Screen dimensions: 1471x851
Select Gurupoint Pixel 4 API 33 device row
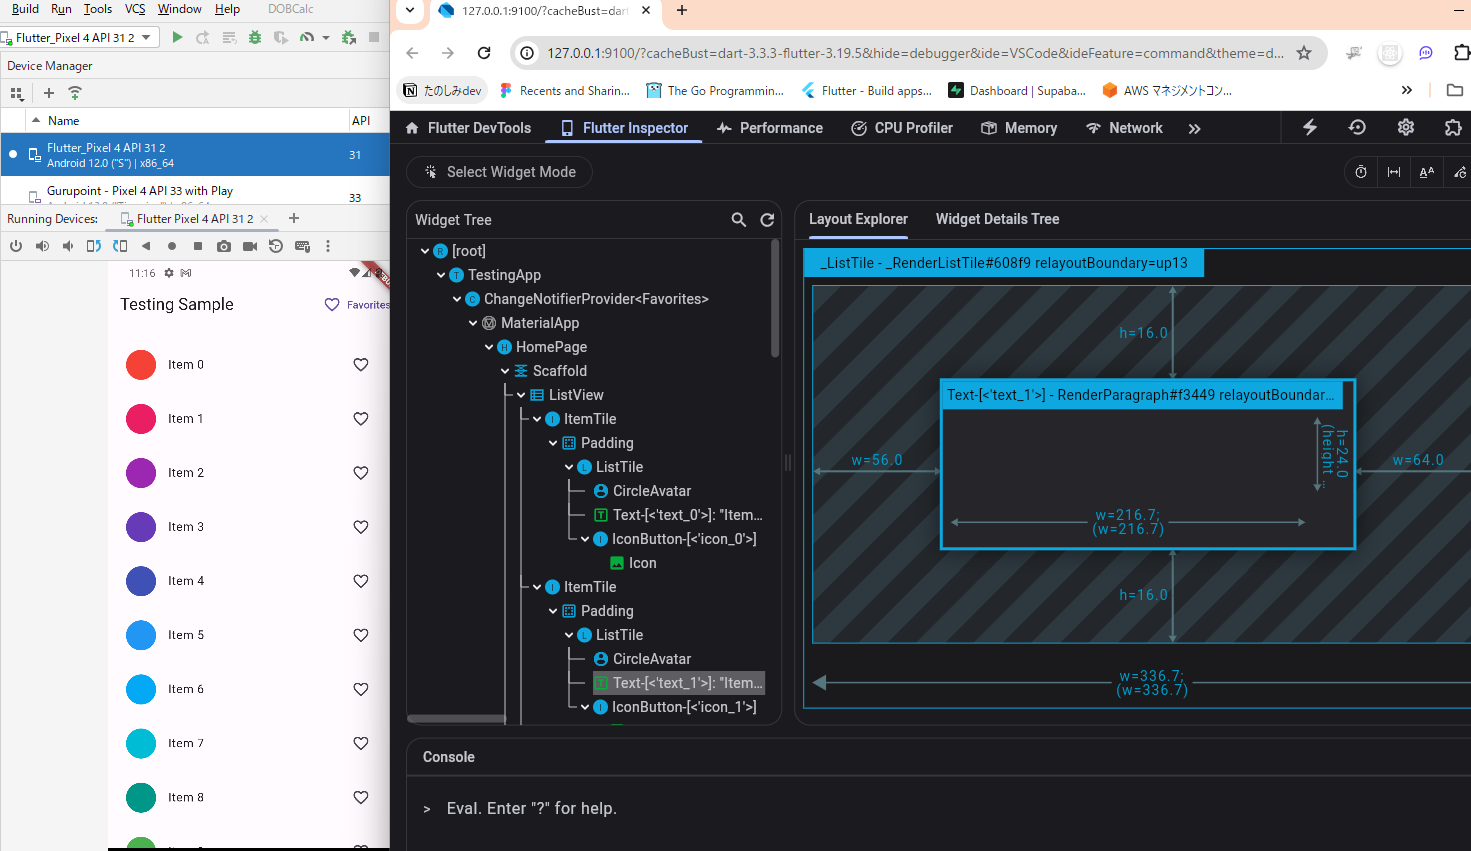tap(140, 191)
